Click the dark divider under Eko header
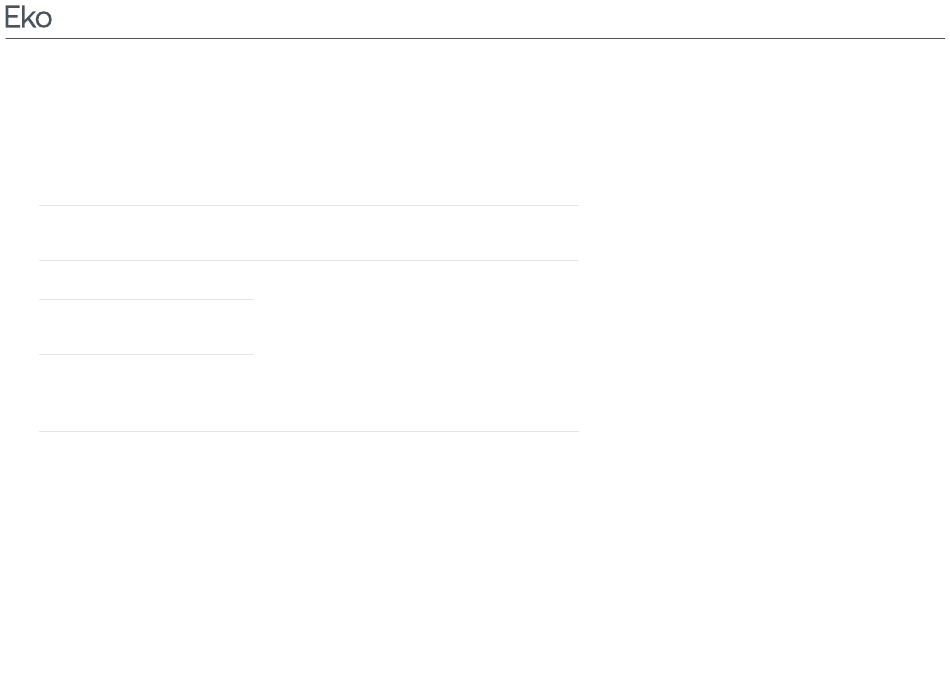This screenshot has height=698, width=950. [475, 38]
